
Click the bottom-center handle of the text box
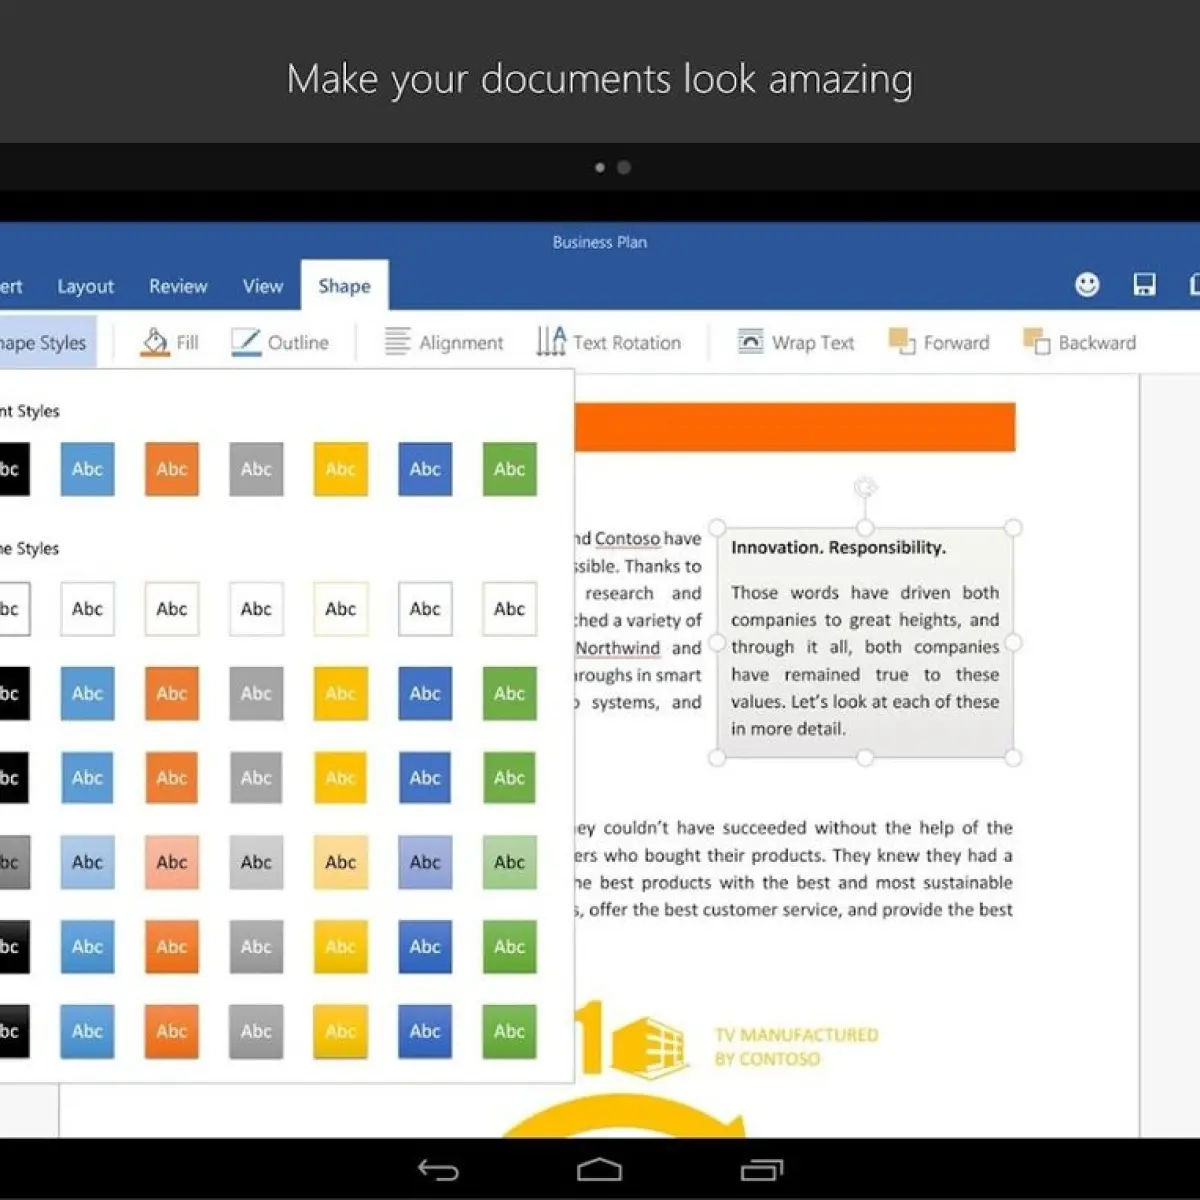(x=865, y=758)
